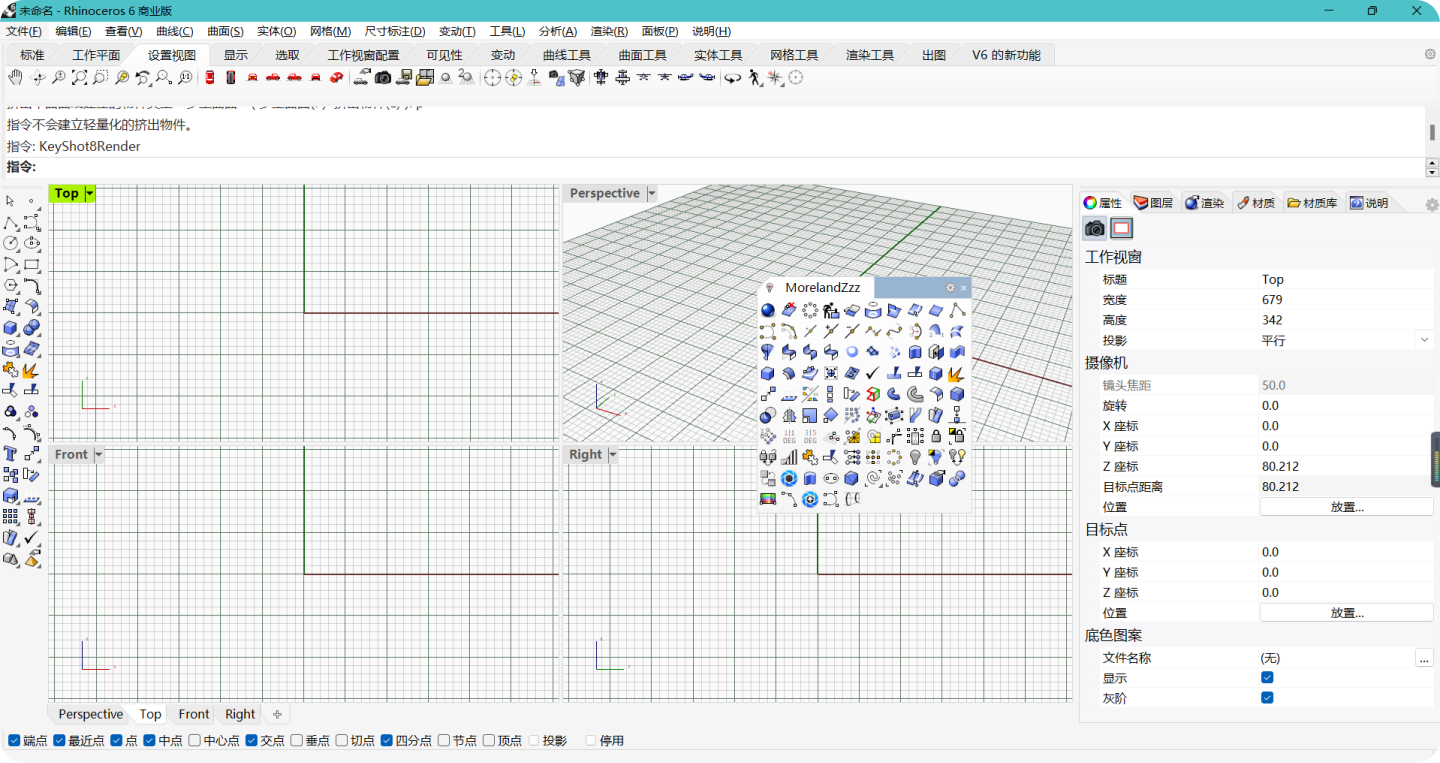Open the Top viewport title dropdown arrow
This screenshot has height=763, width=1440.
[x=90, y=193]
